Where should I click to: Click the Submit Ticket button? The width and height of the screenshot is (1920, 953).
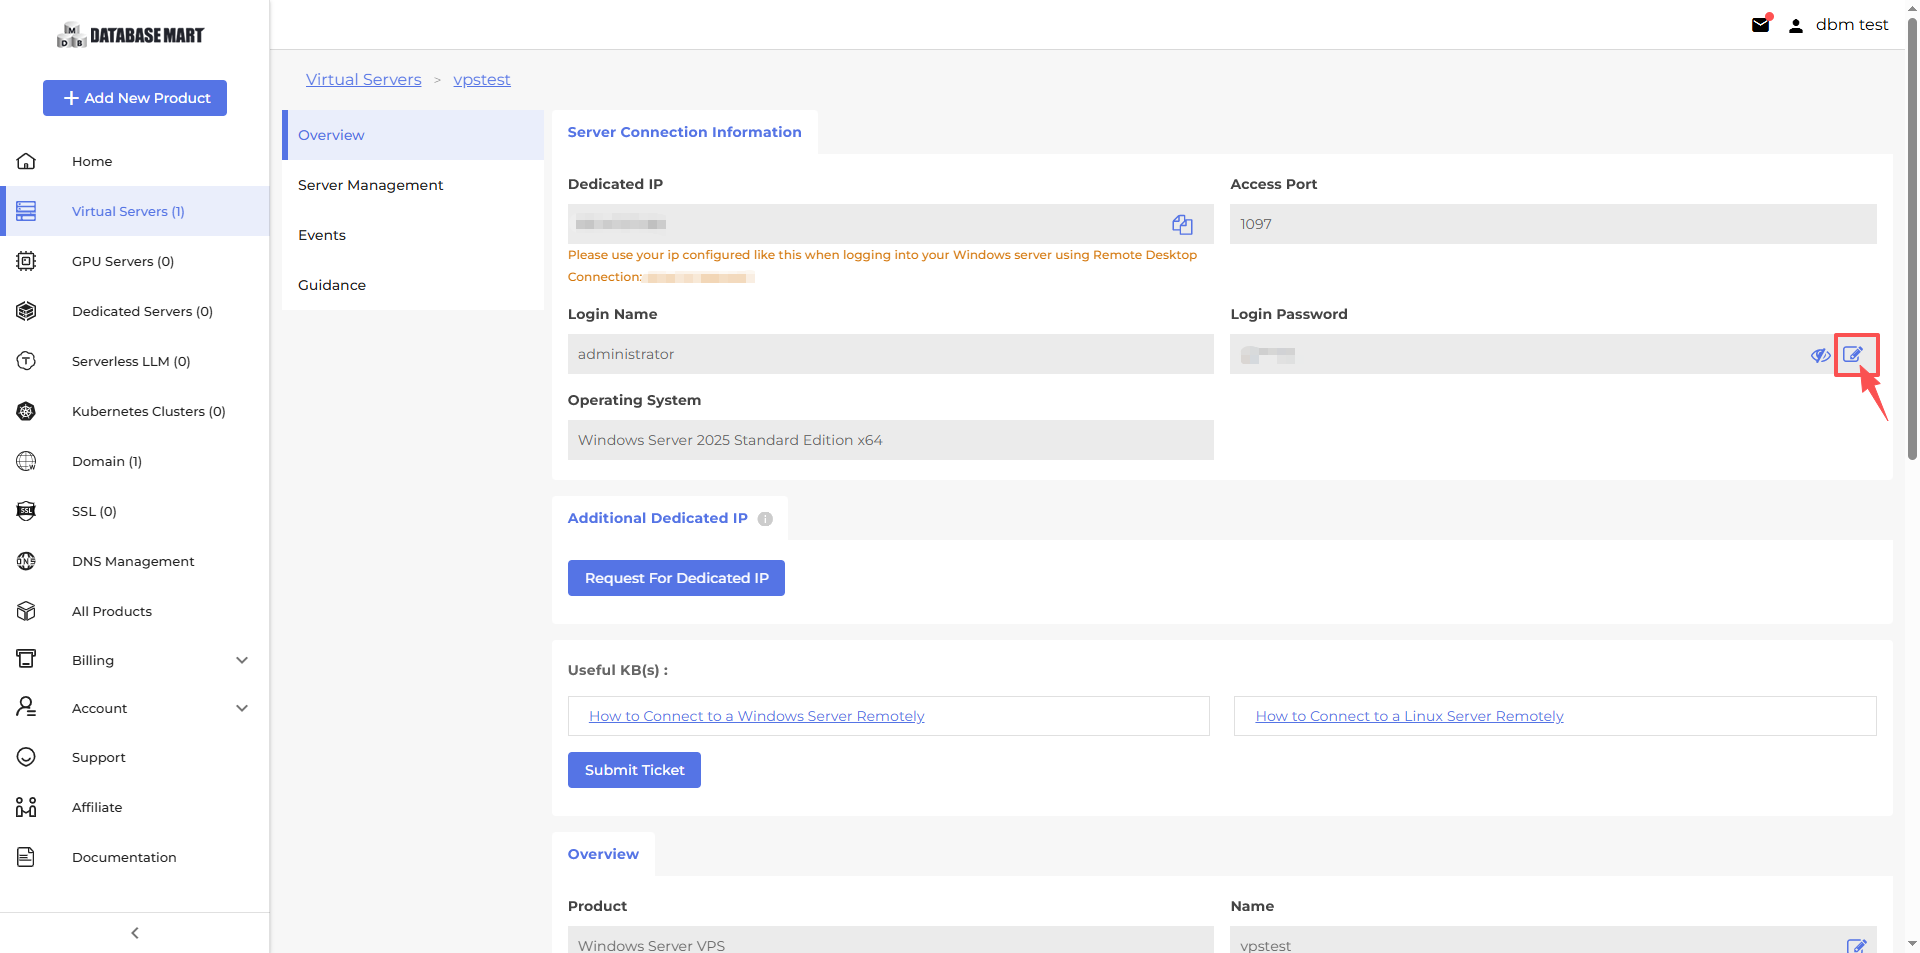click(634, 770)
